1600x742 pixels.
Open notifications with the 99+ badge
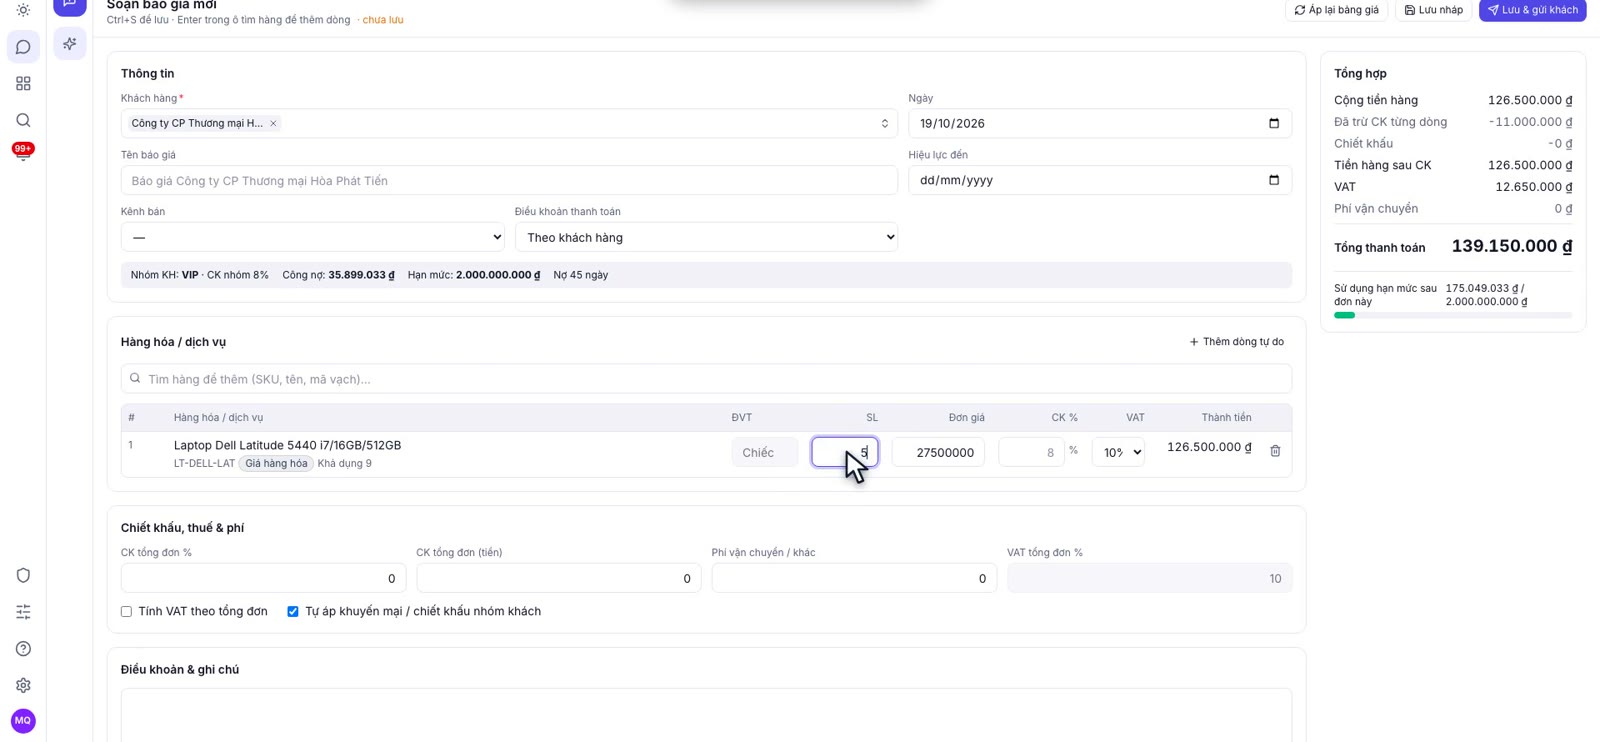(x=23, y=152)
